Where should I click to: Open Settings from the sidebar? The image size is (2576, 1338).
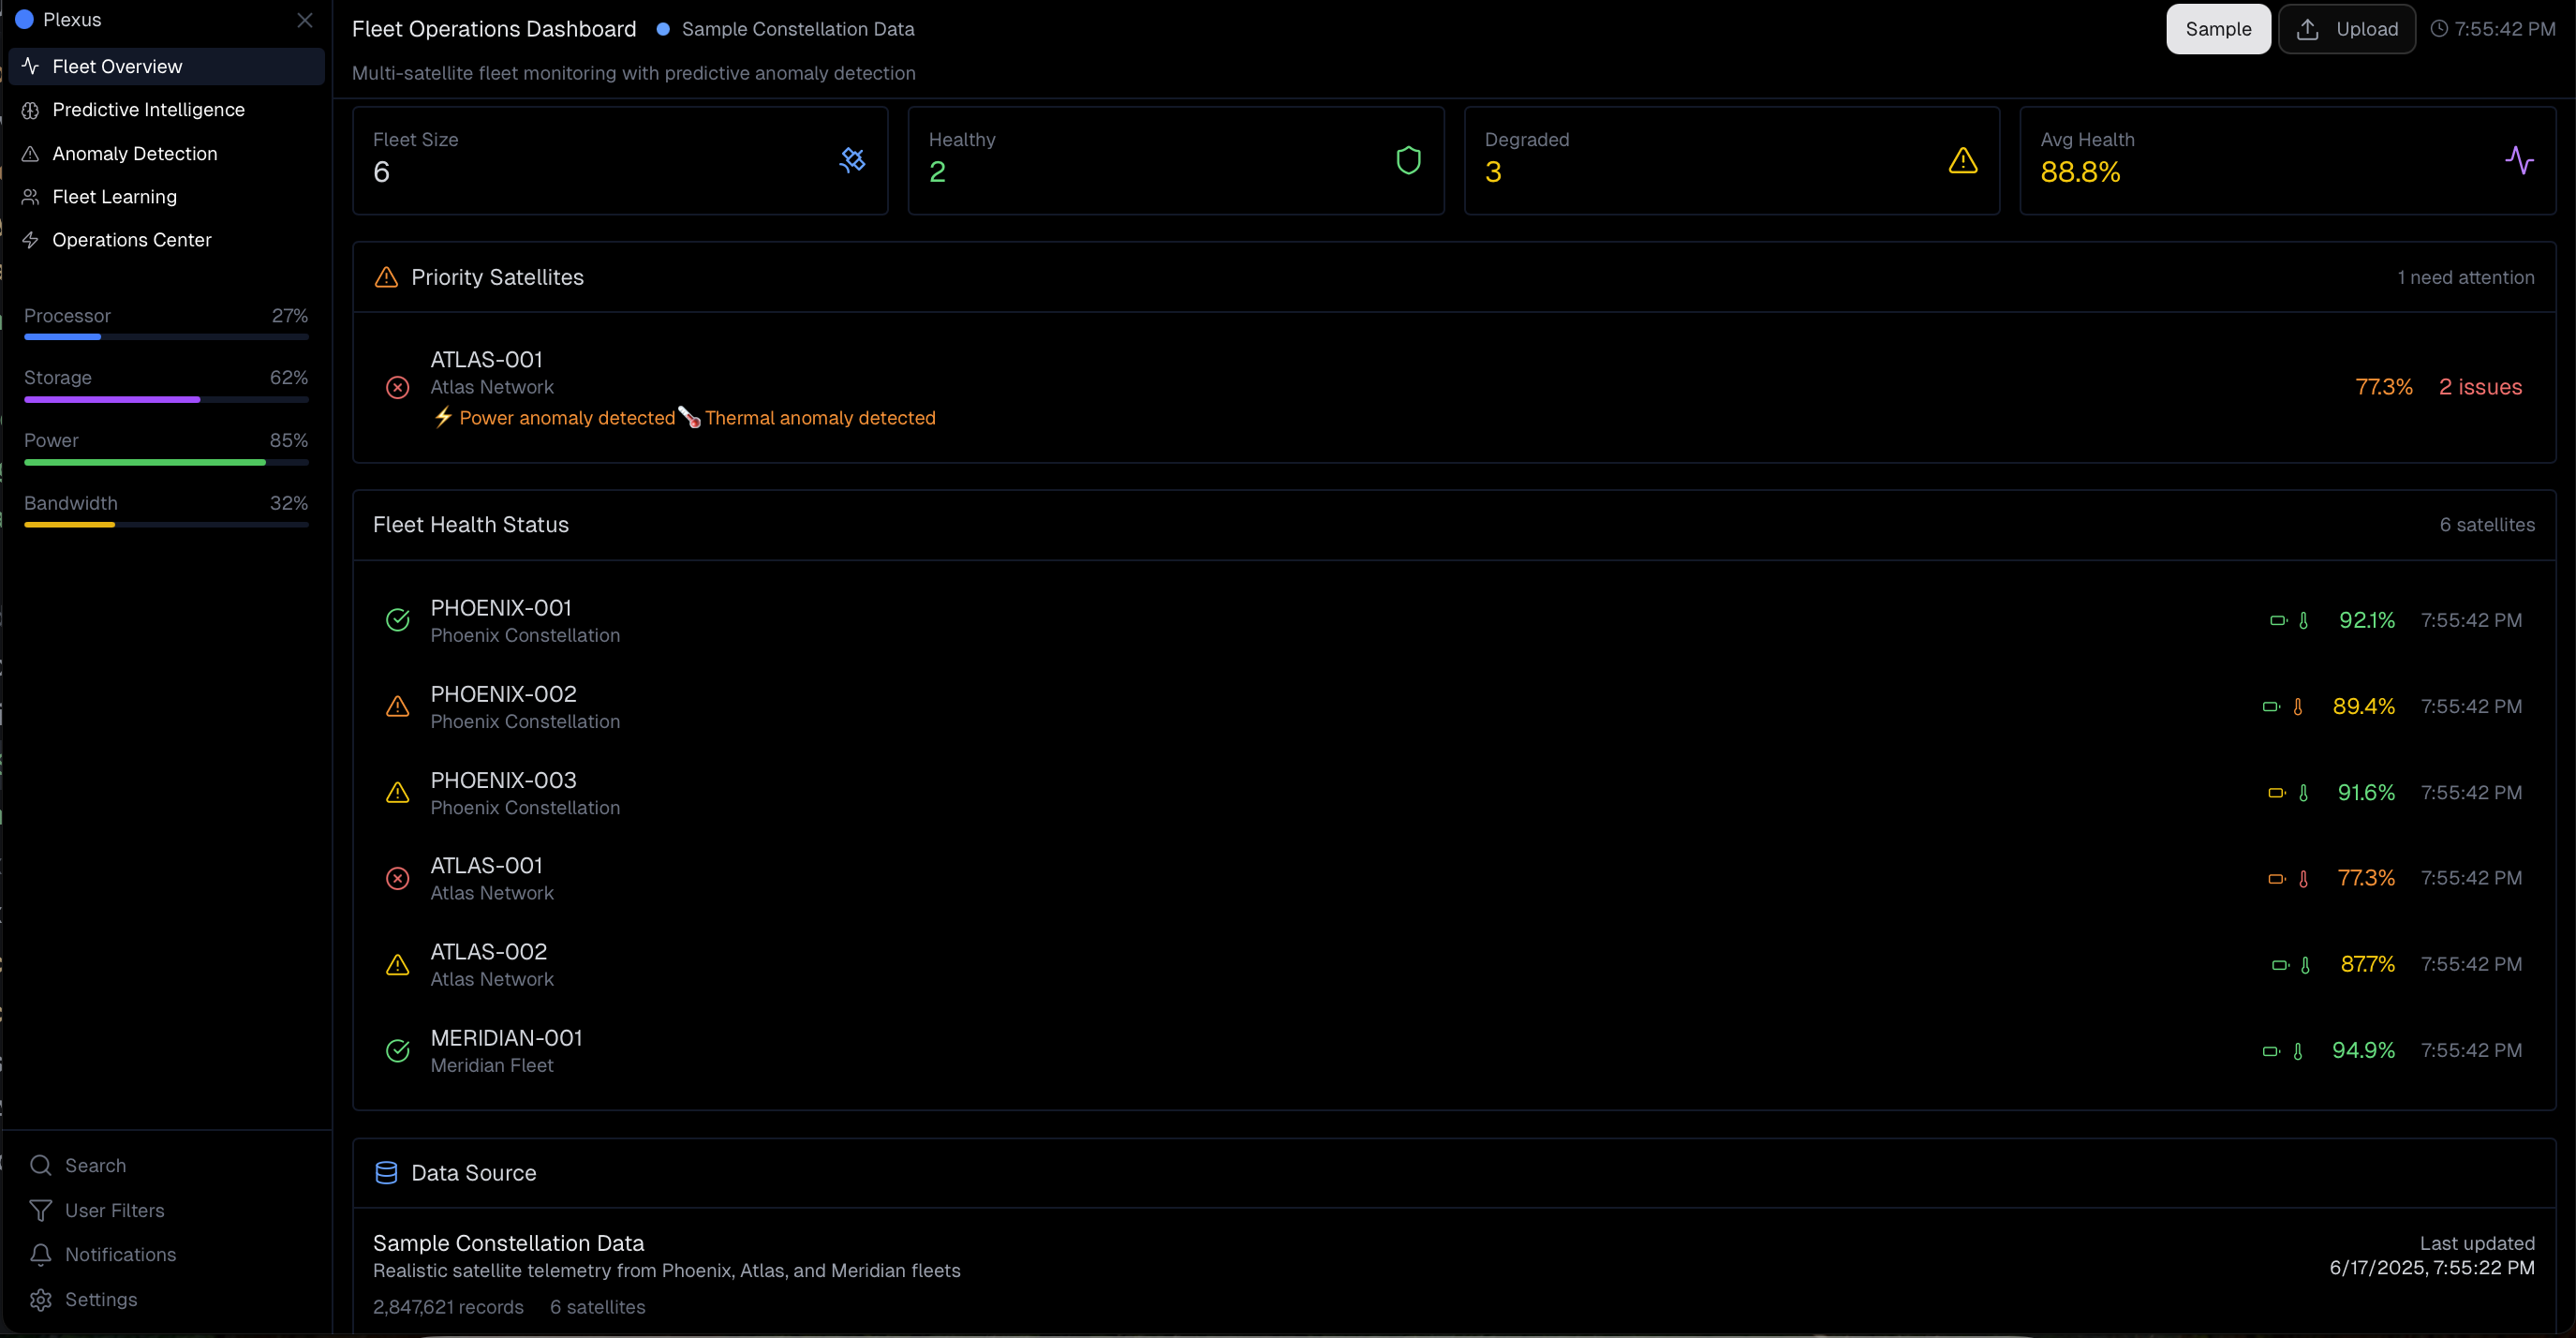[x=40, y=1299]
